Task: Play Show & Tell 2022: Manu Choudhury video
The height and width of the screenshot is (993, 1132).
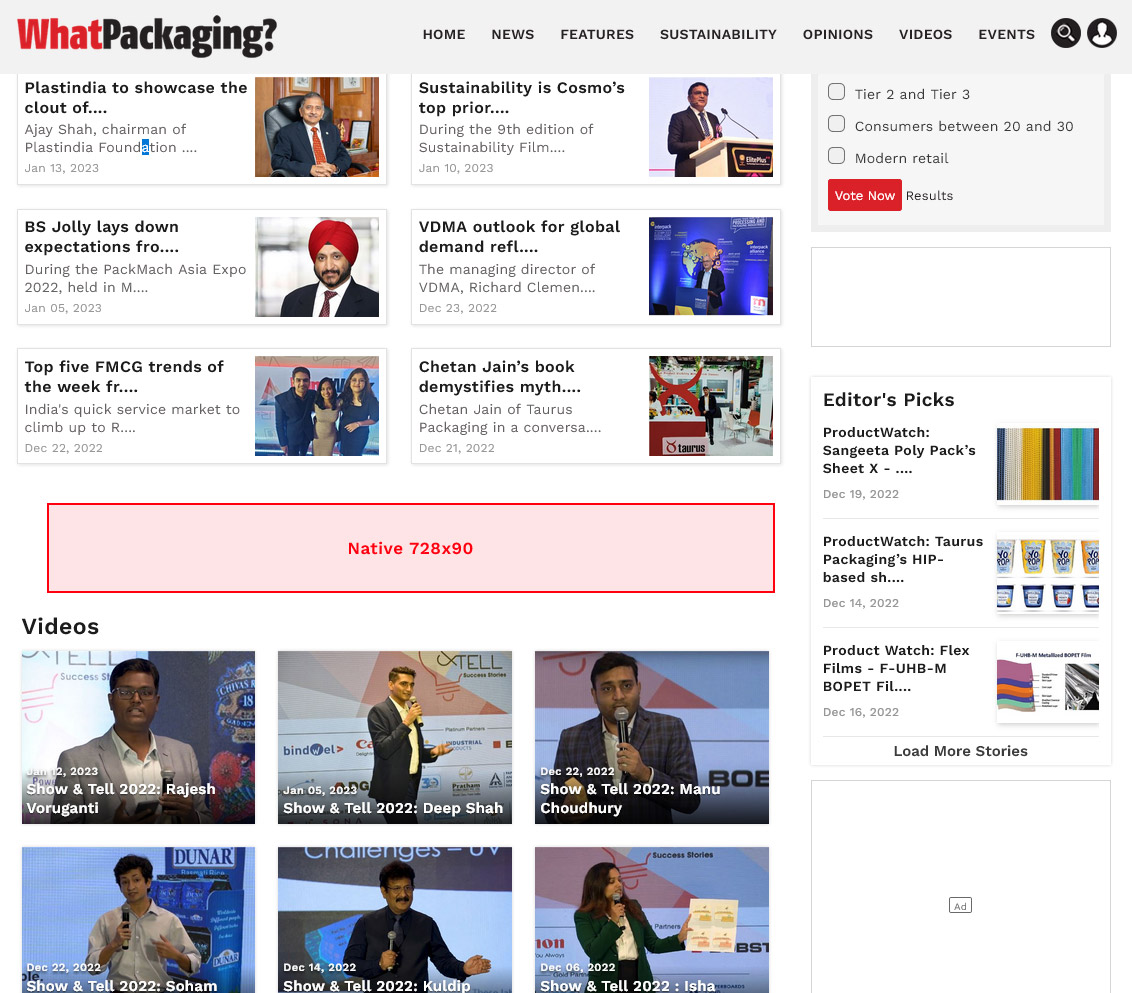Action: [652, 737]
